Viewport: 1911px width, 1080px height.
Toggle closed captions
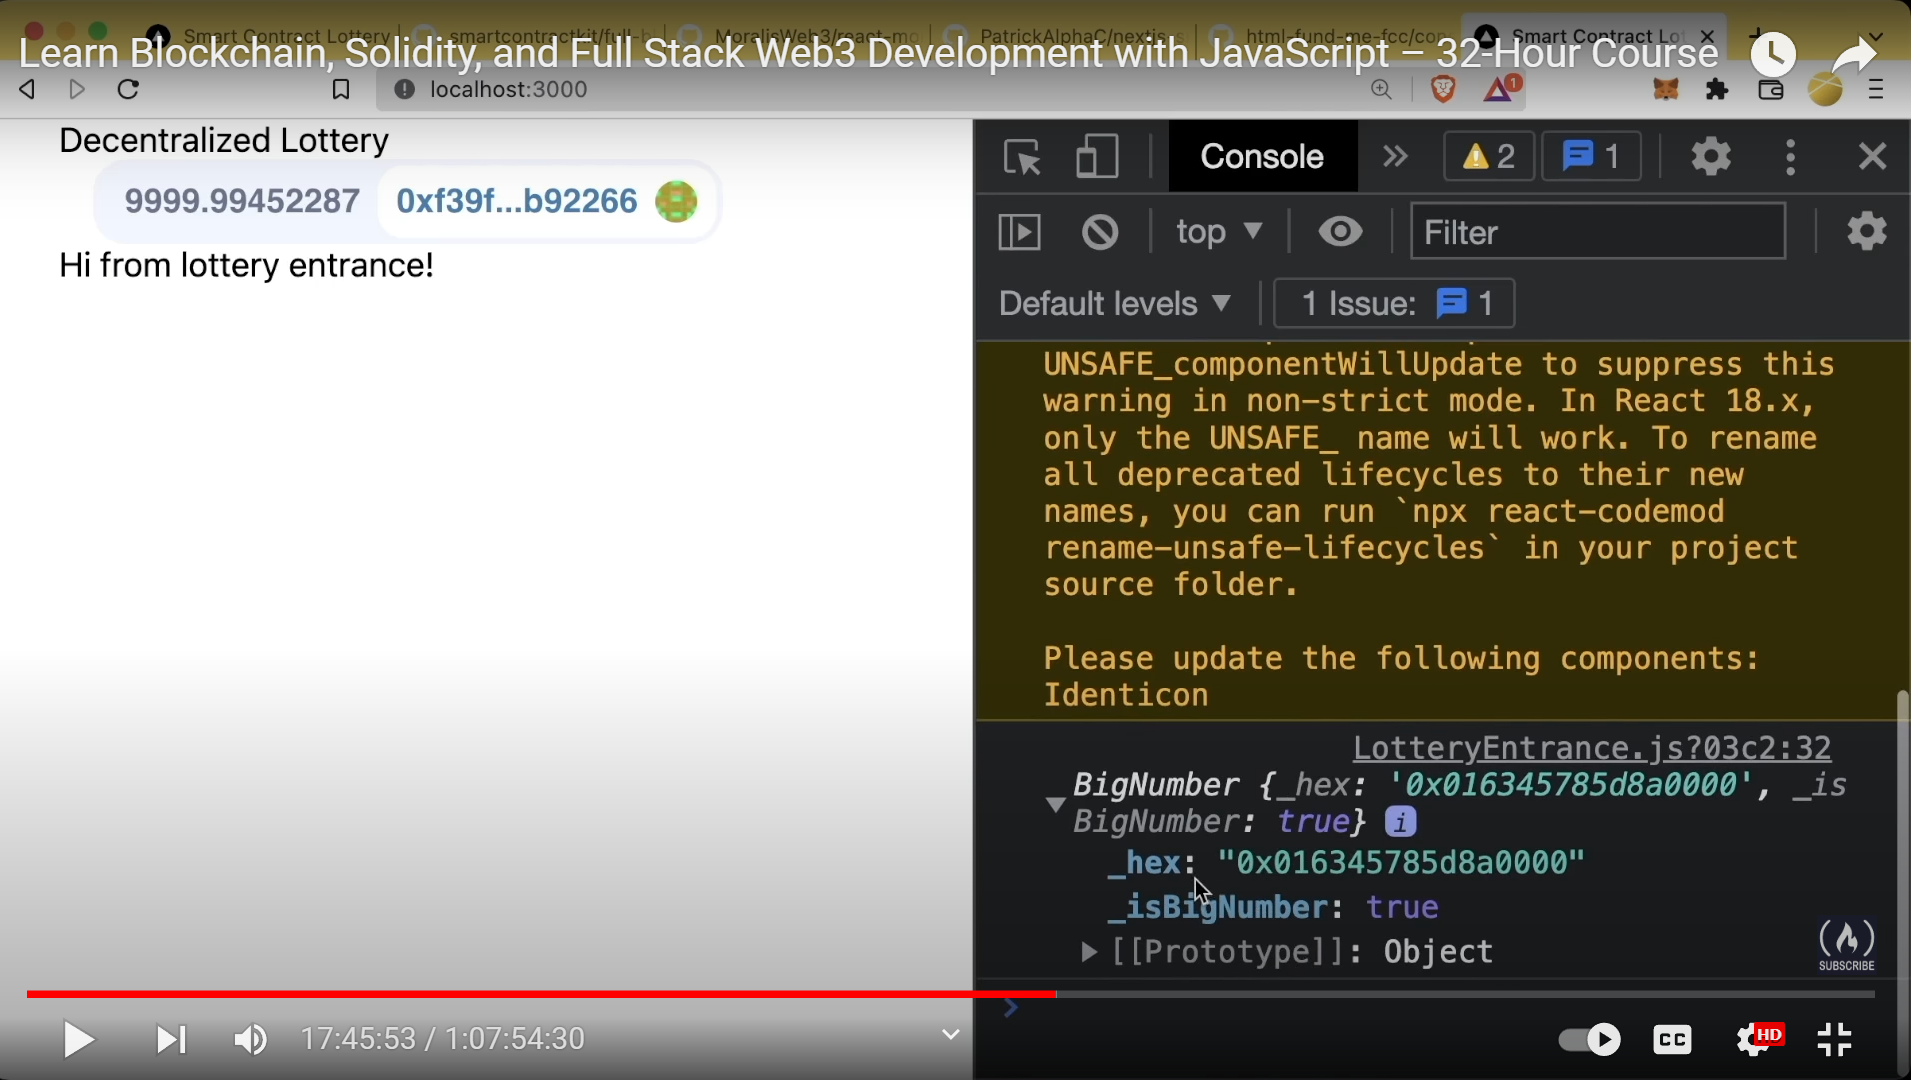click(x=1673, y=1039)
